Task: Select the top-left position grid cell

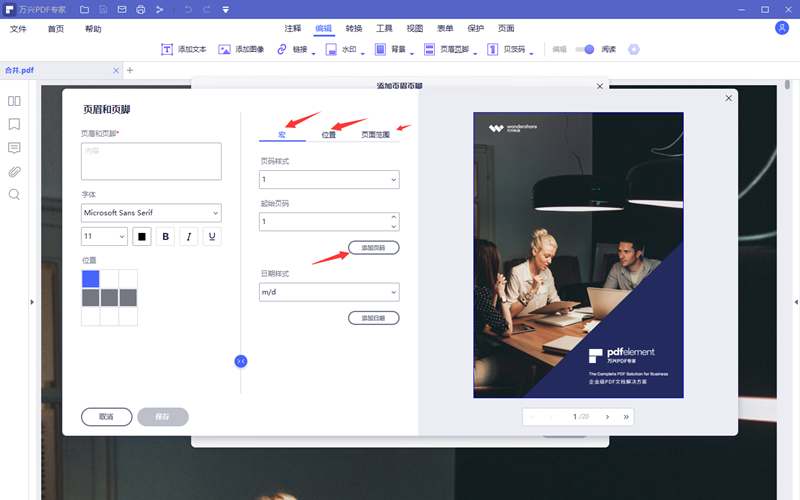Action: (x=90, y=279)
